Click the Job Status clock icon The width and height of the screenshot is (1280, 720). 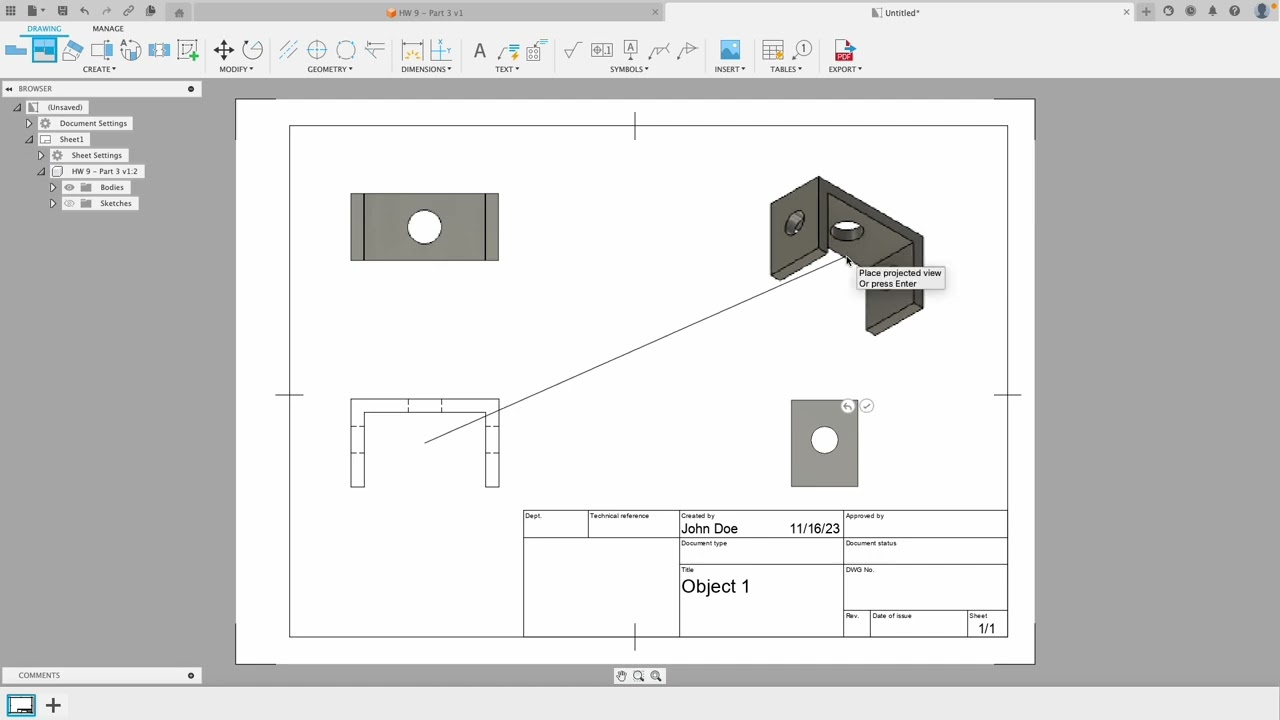pos(1190,11)
